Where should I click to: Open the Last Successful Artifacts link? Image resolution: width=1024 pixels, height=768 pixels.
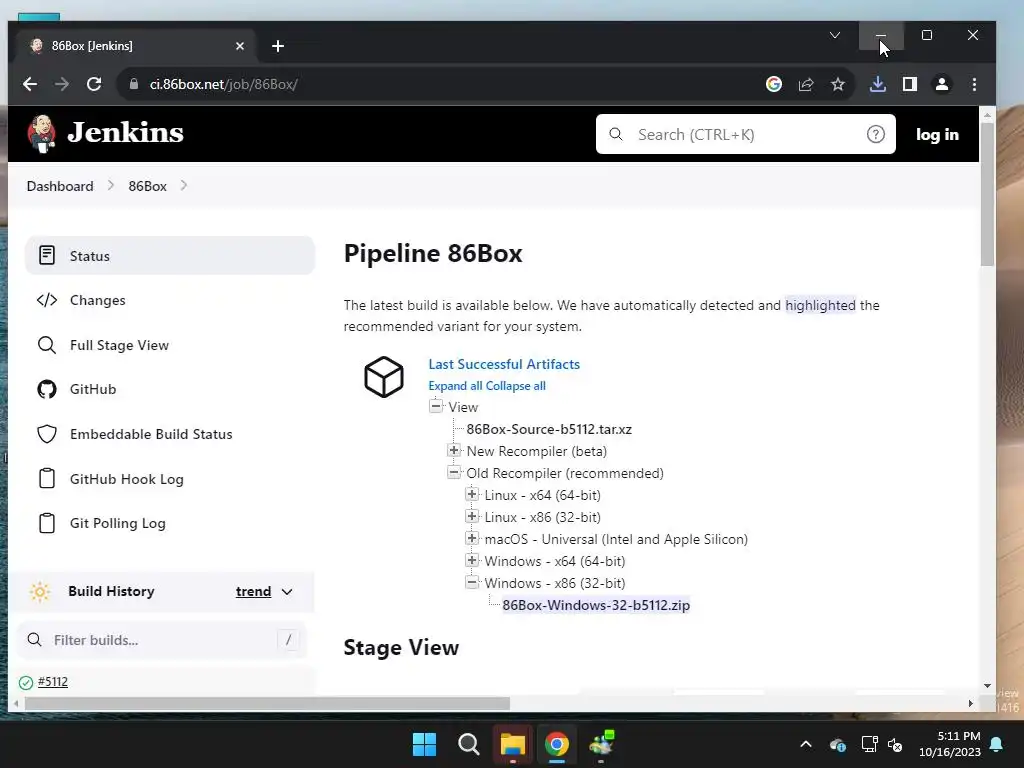(504, 364)
